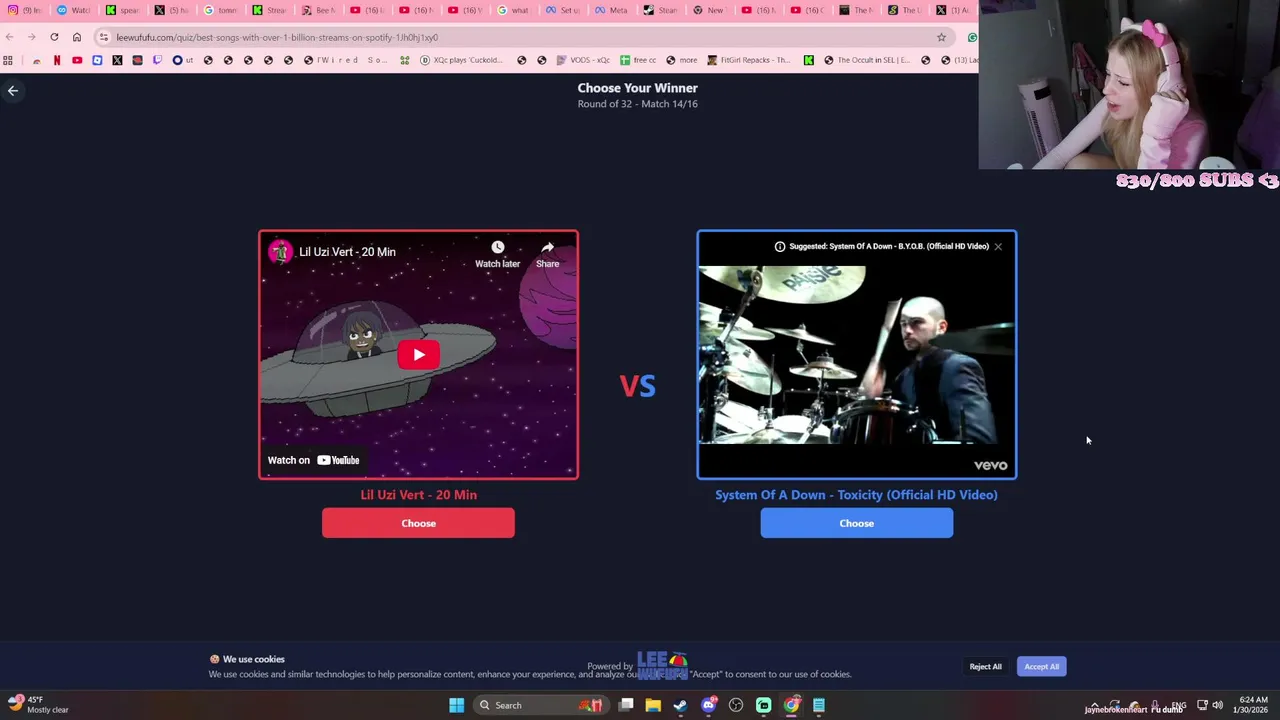Open File Explorer from taskbar

pyautogui.click(x=653, y=705)
